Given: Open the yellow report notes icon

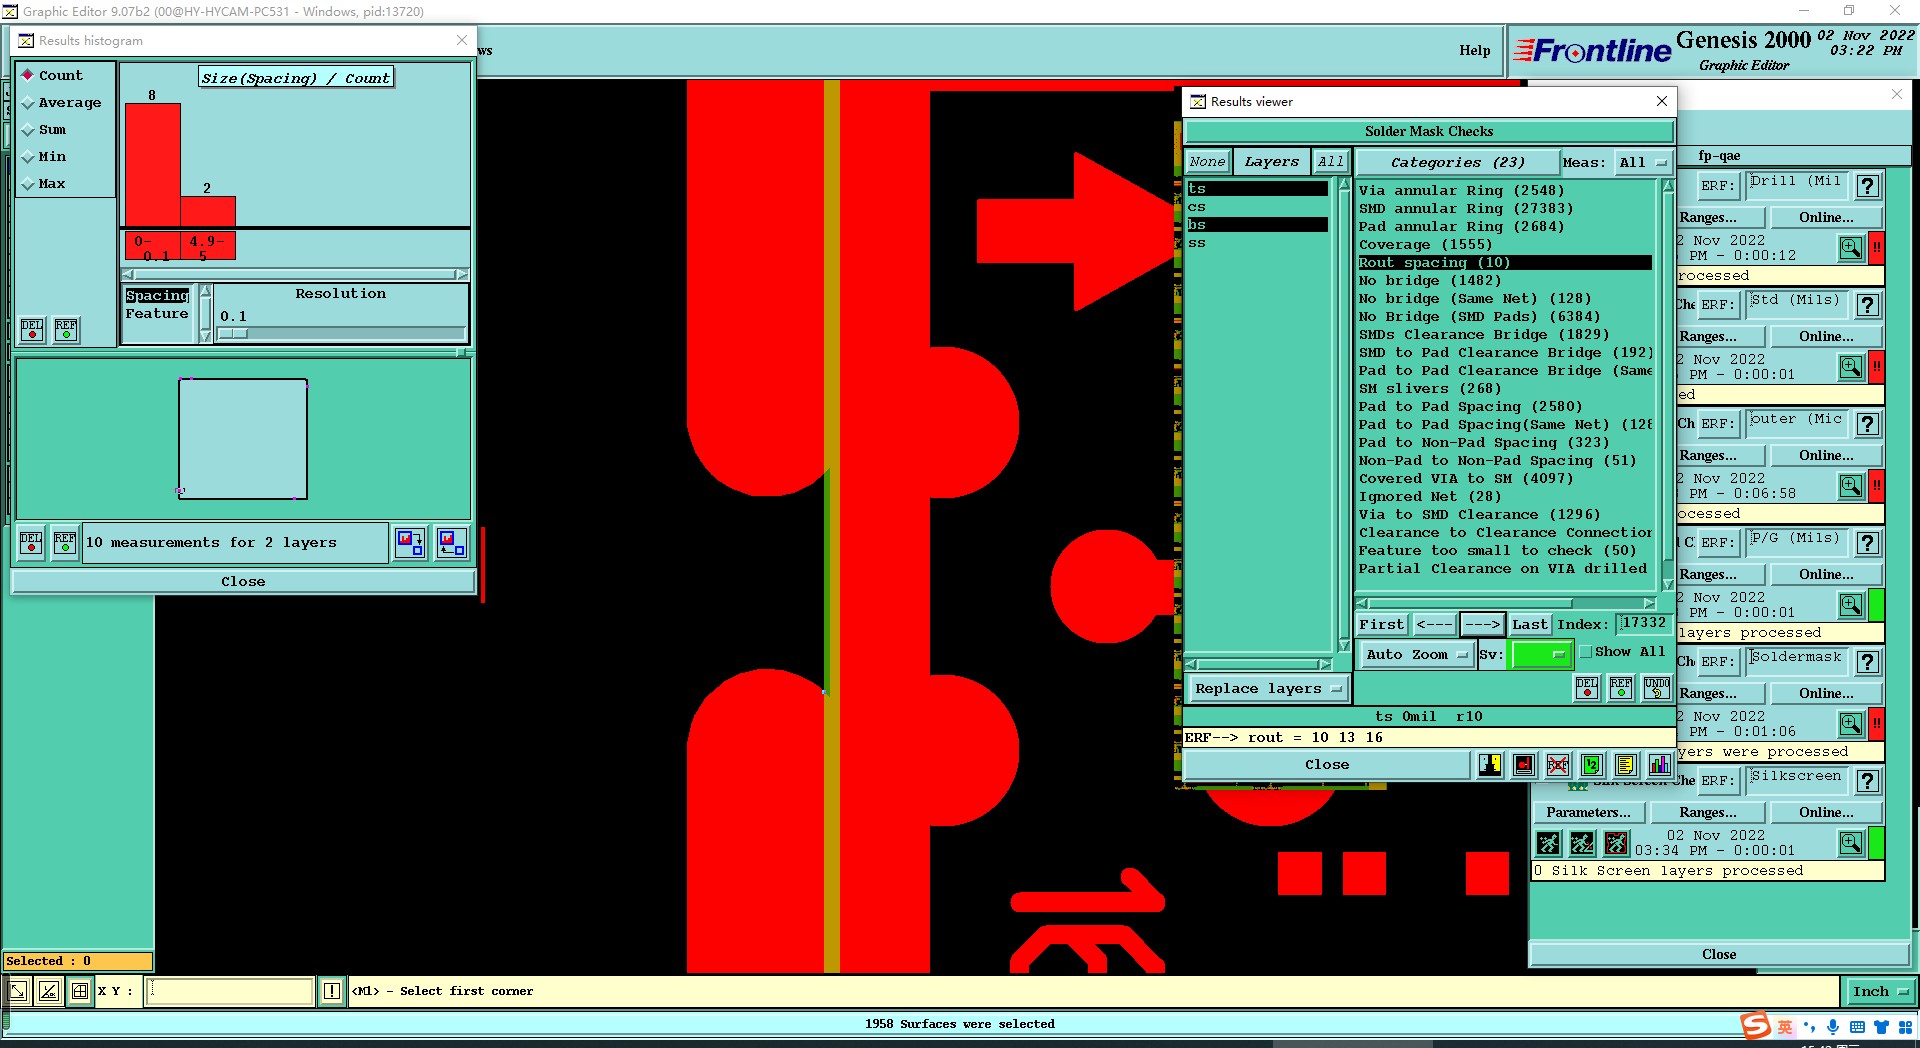Looking at the screenshot, I should coord(1625,765).
